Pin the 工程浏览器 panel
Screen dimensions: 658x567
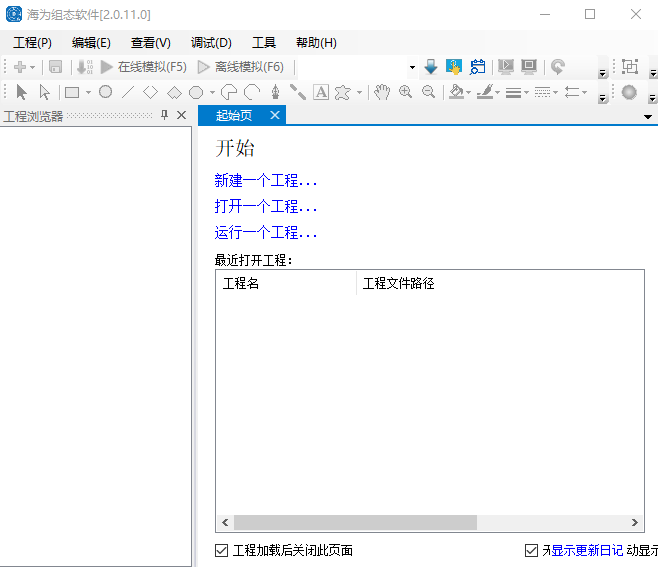(x=164, y=115)
